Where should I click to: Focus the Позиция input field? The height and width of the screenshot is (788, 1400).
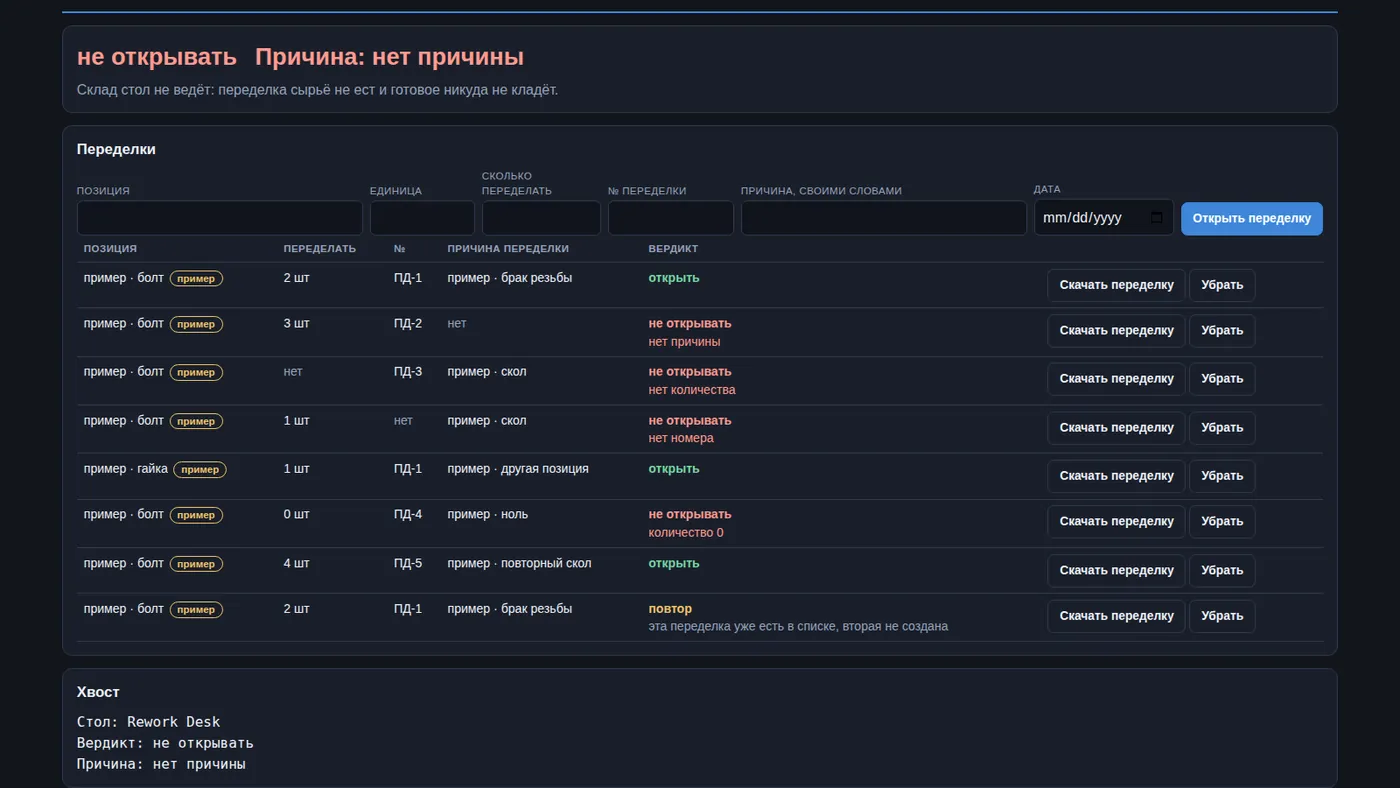pyautogui.click(x=220, y=218)
